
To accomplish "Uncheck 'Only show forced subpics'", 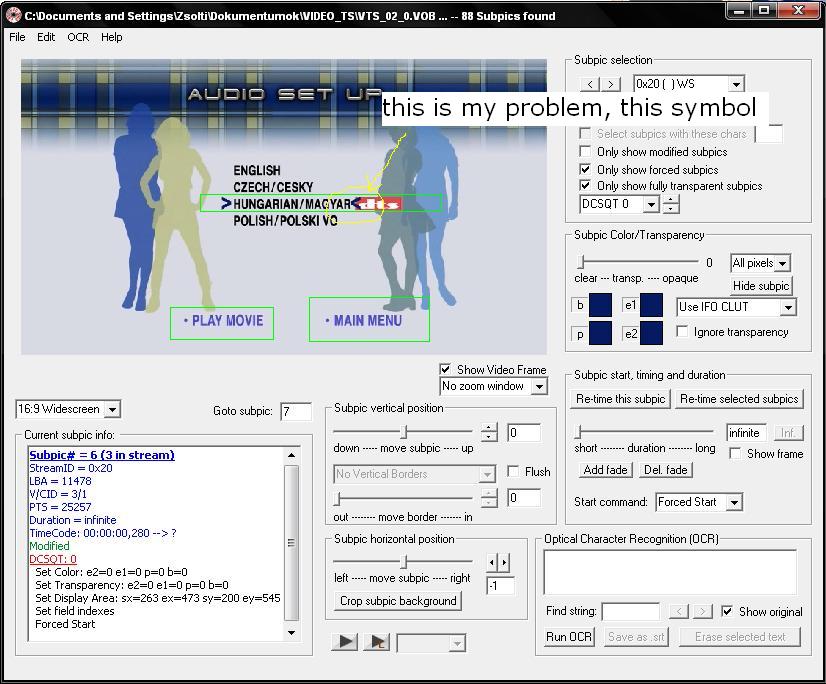I will [x=585, y=170].
